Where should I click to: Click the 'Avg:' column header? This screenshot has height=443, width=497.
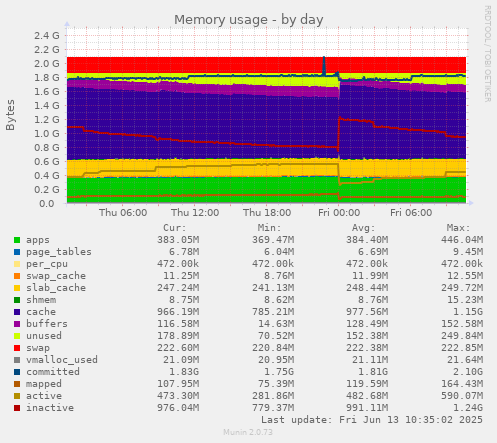tap(364, 228)
